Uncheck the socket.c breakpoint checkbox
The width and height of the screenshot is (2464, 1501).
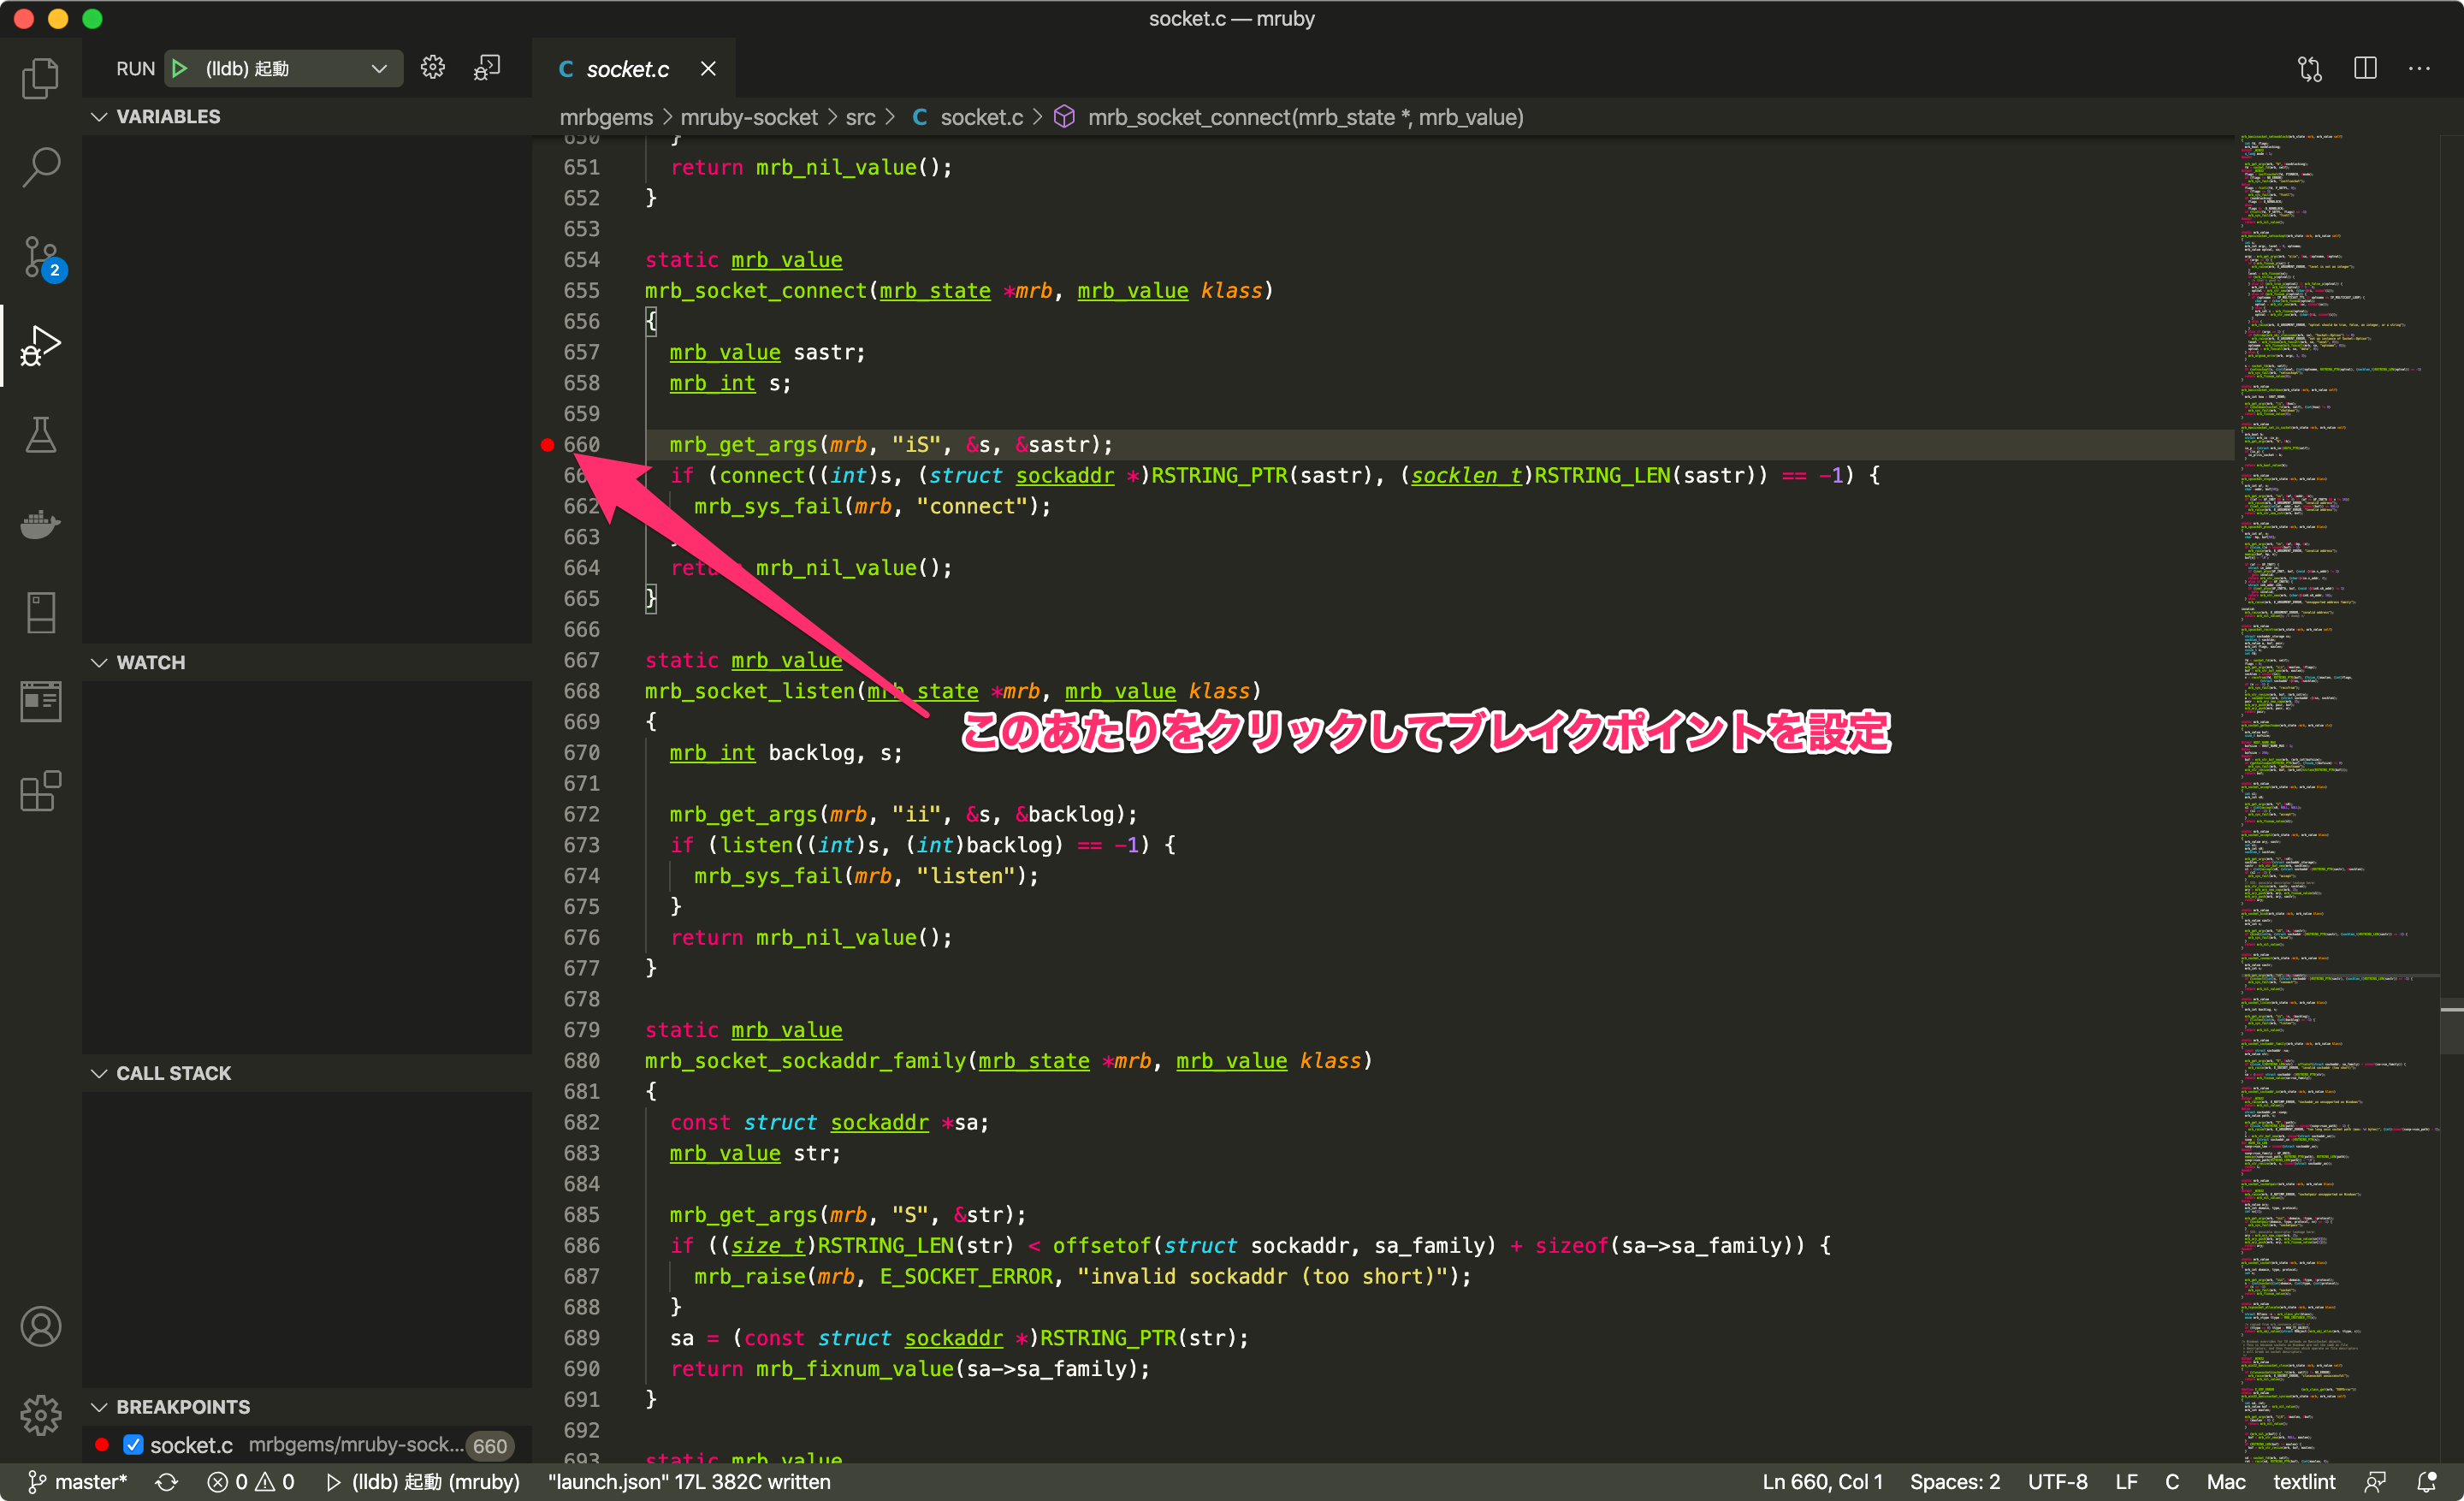click(x=133, y=1444)
